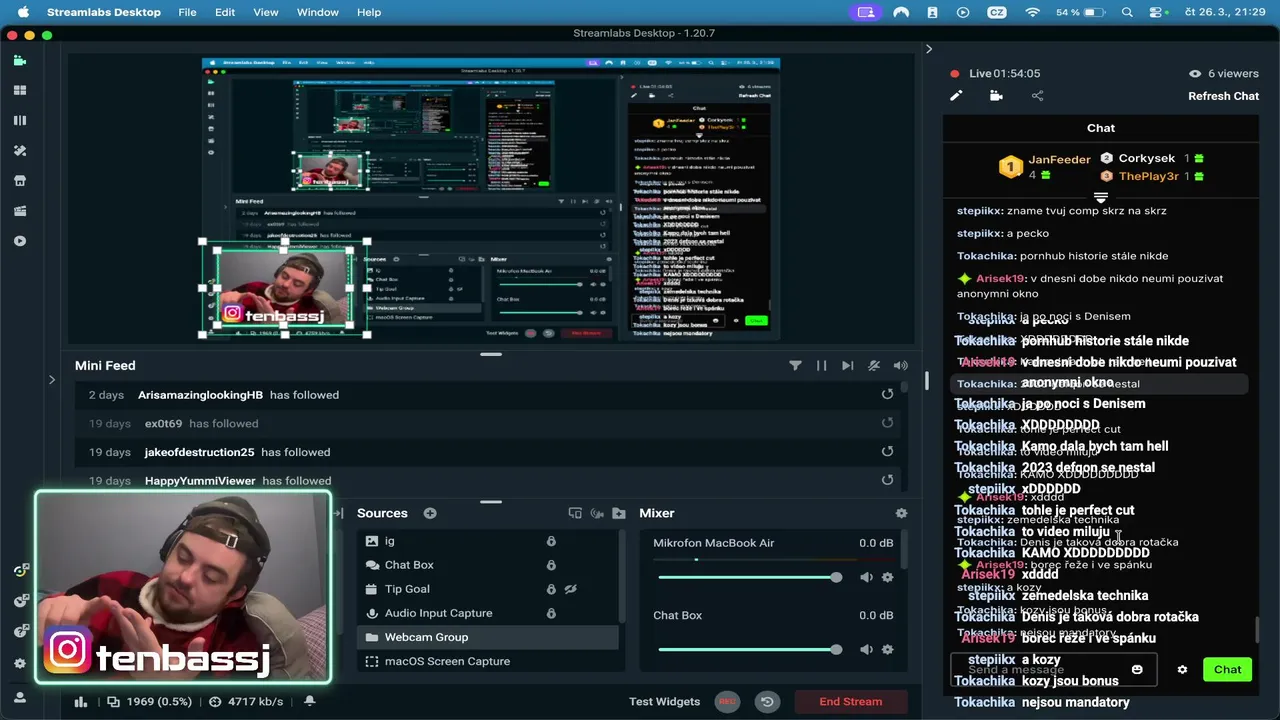The width and height of the screenshot is (1280, 720).
Task: Open the Window menu
Action: [x=318, y=12]
